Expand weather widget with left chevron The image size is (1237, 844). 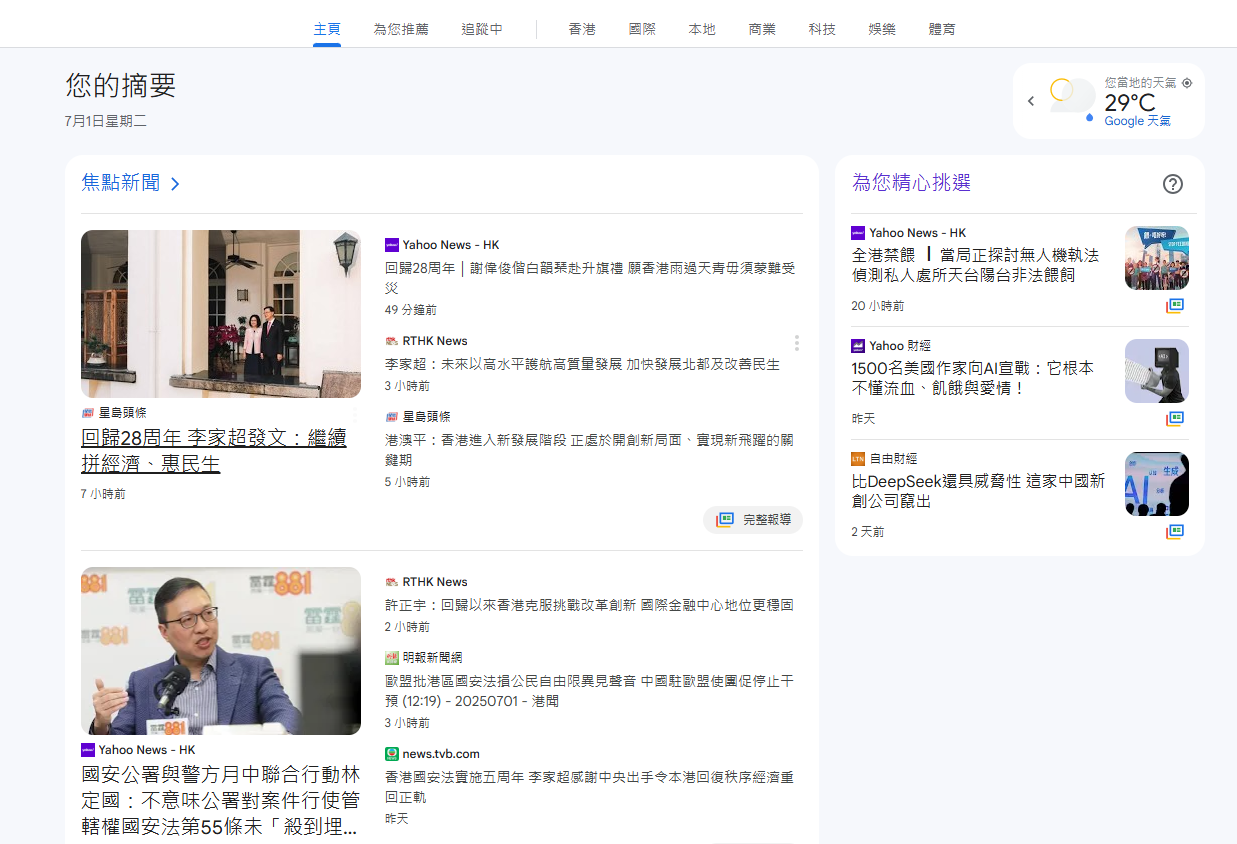(x=1031, y=101)
